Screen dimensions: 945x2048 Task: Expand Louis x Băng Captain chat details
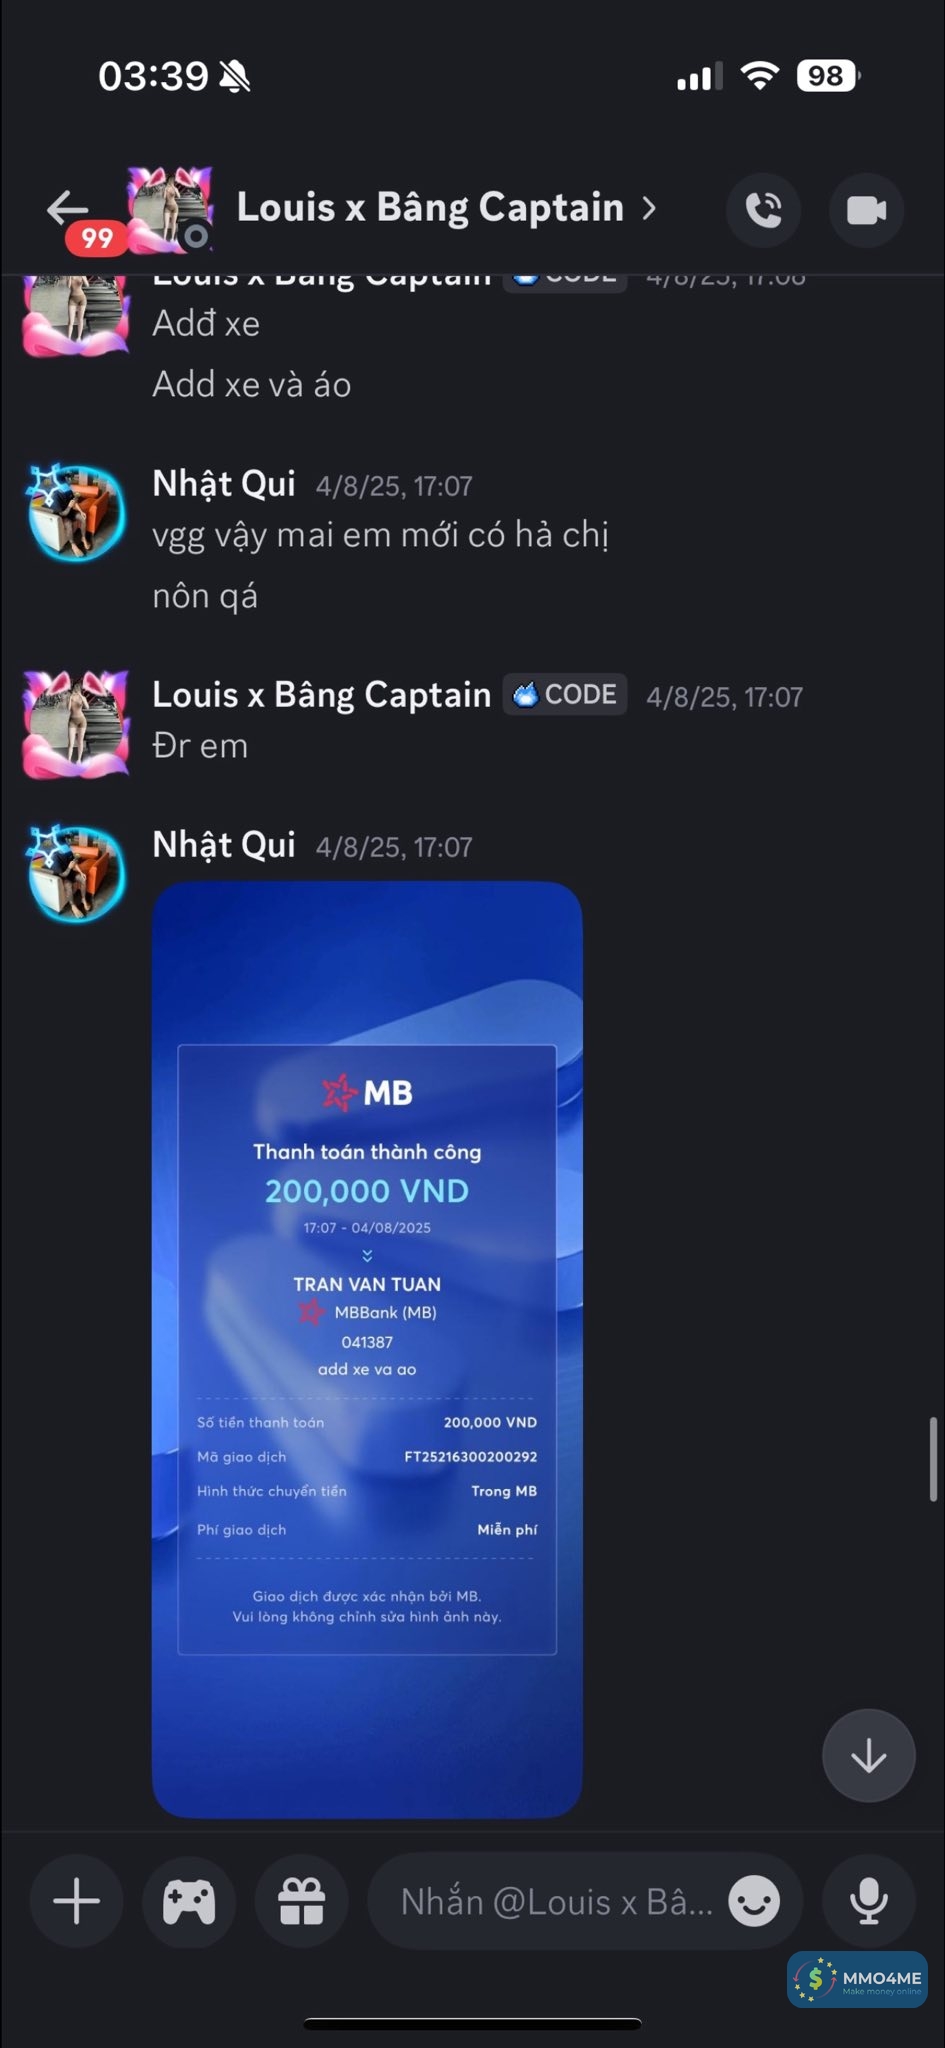coord(650,208)
